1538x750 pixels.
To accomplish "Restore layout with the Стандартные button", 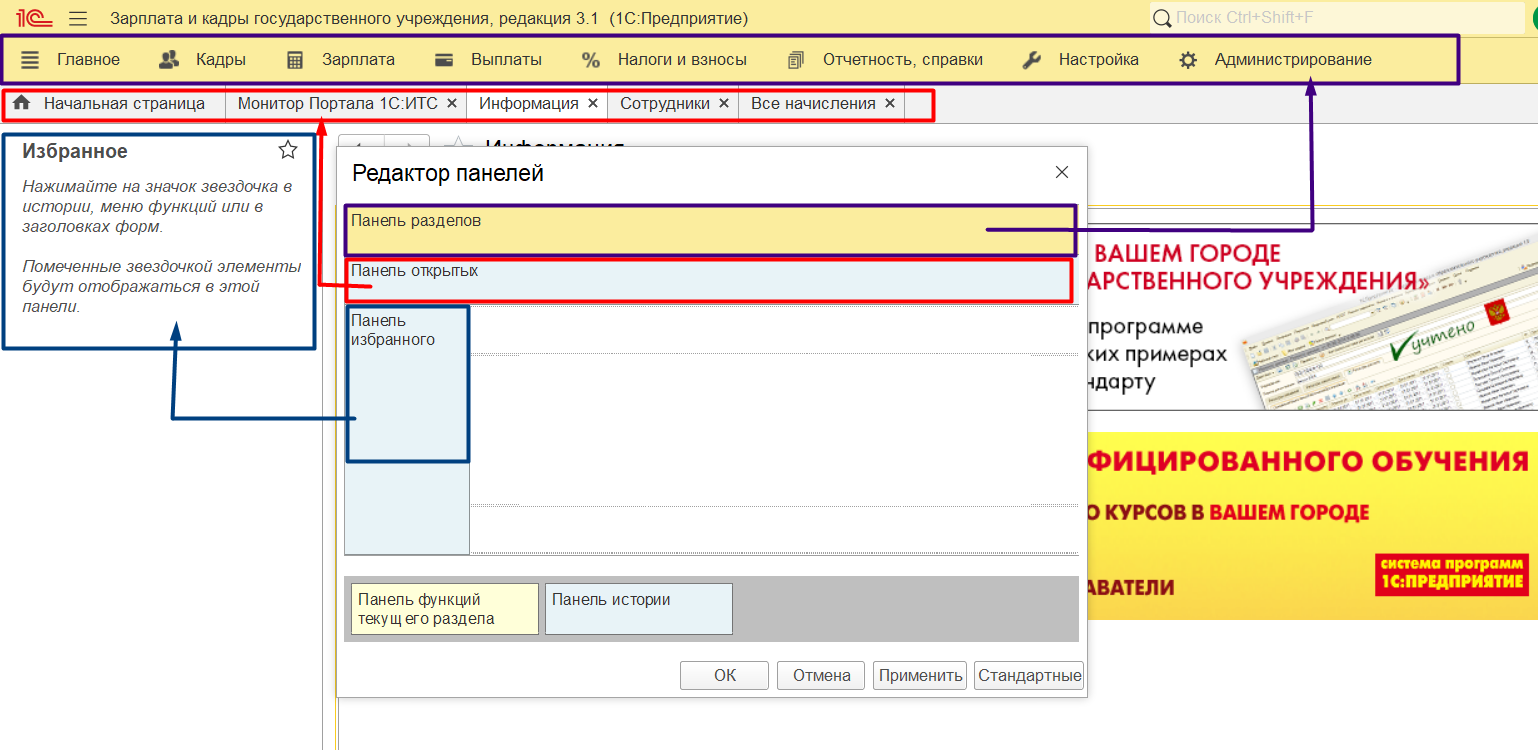I will 1030,675.
